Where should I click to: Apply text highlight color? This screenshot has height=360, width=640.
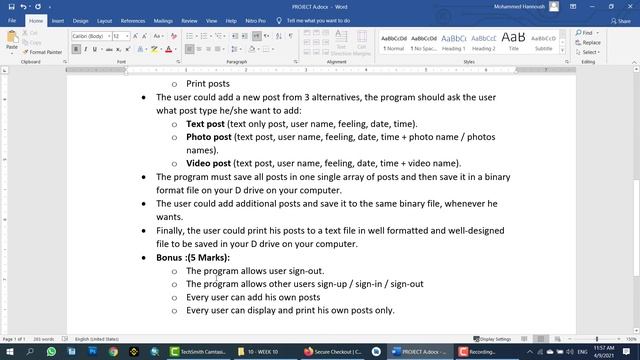tap(154, 49)
